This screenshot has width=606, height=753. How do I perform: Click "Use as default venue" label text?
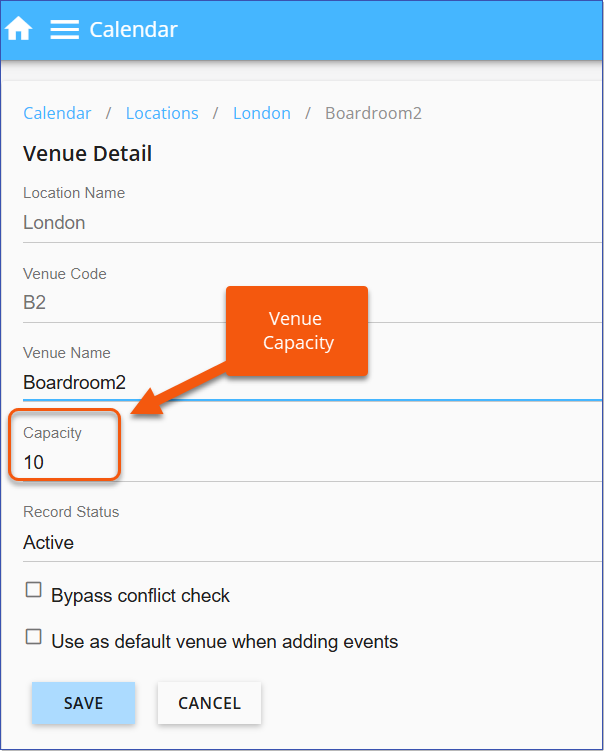[225, 642]
